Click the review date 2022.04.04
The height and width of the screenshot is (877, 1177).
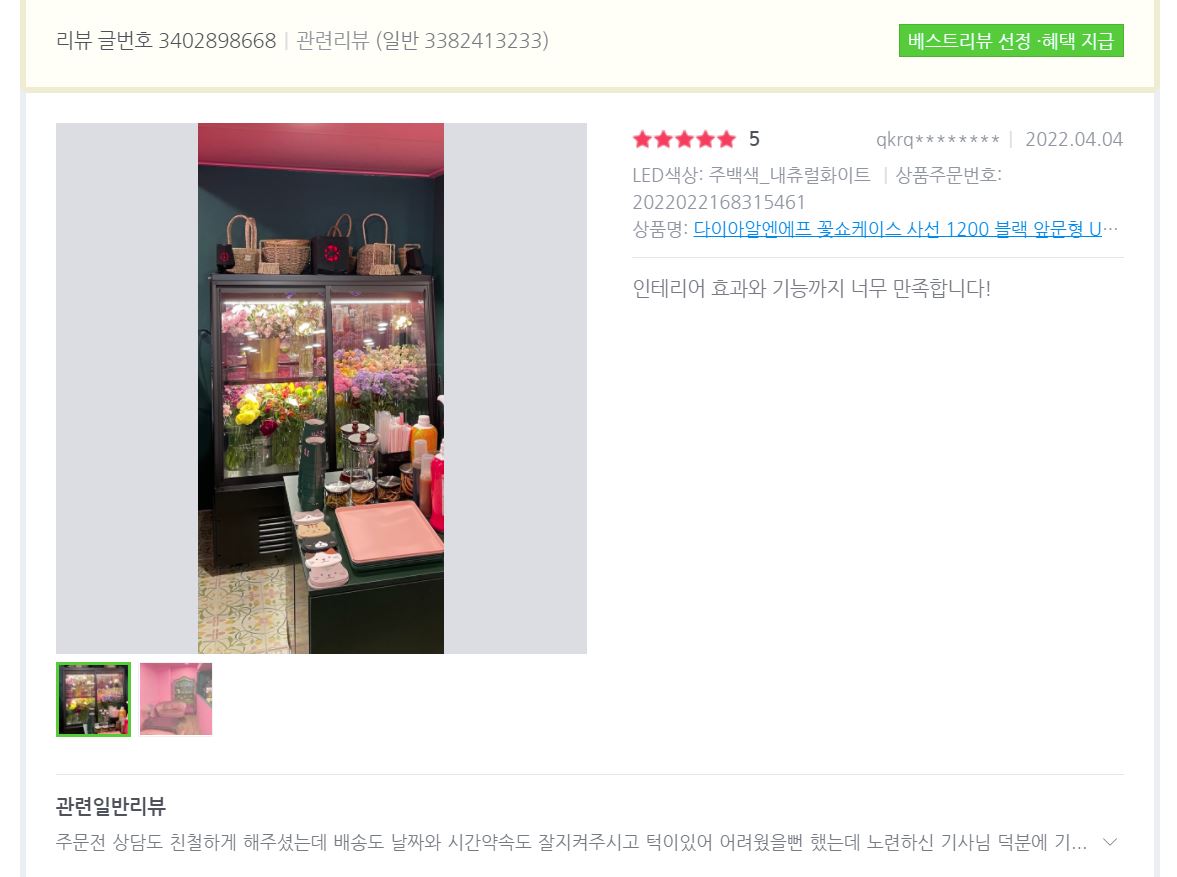tap(1074, 140)
